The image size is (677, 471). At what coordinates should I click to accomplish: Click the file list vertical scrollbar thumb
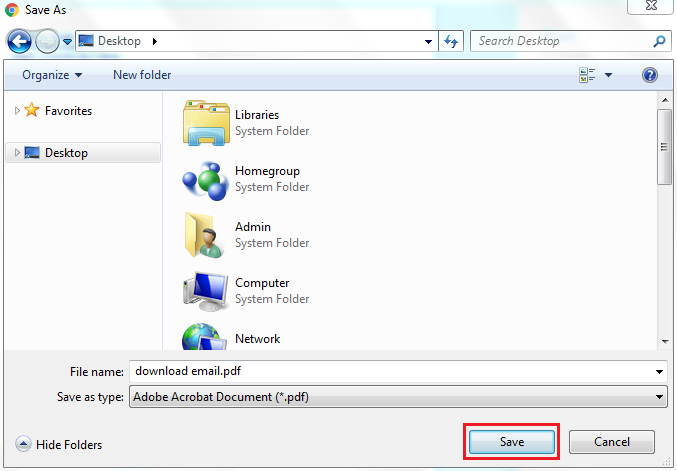point(665,147)
